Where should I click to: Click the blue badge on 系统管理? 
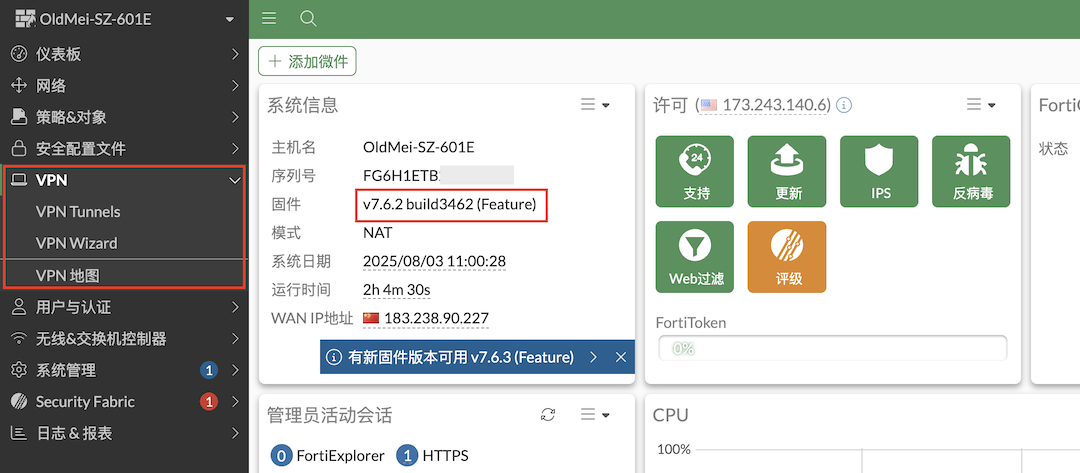coord(209,370)
